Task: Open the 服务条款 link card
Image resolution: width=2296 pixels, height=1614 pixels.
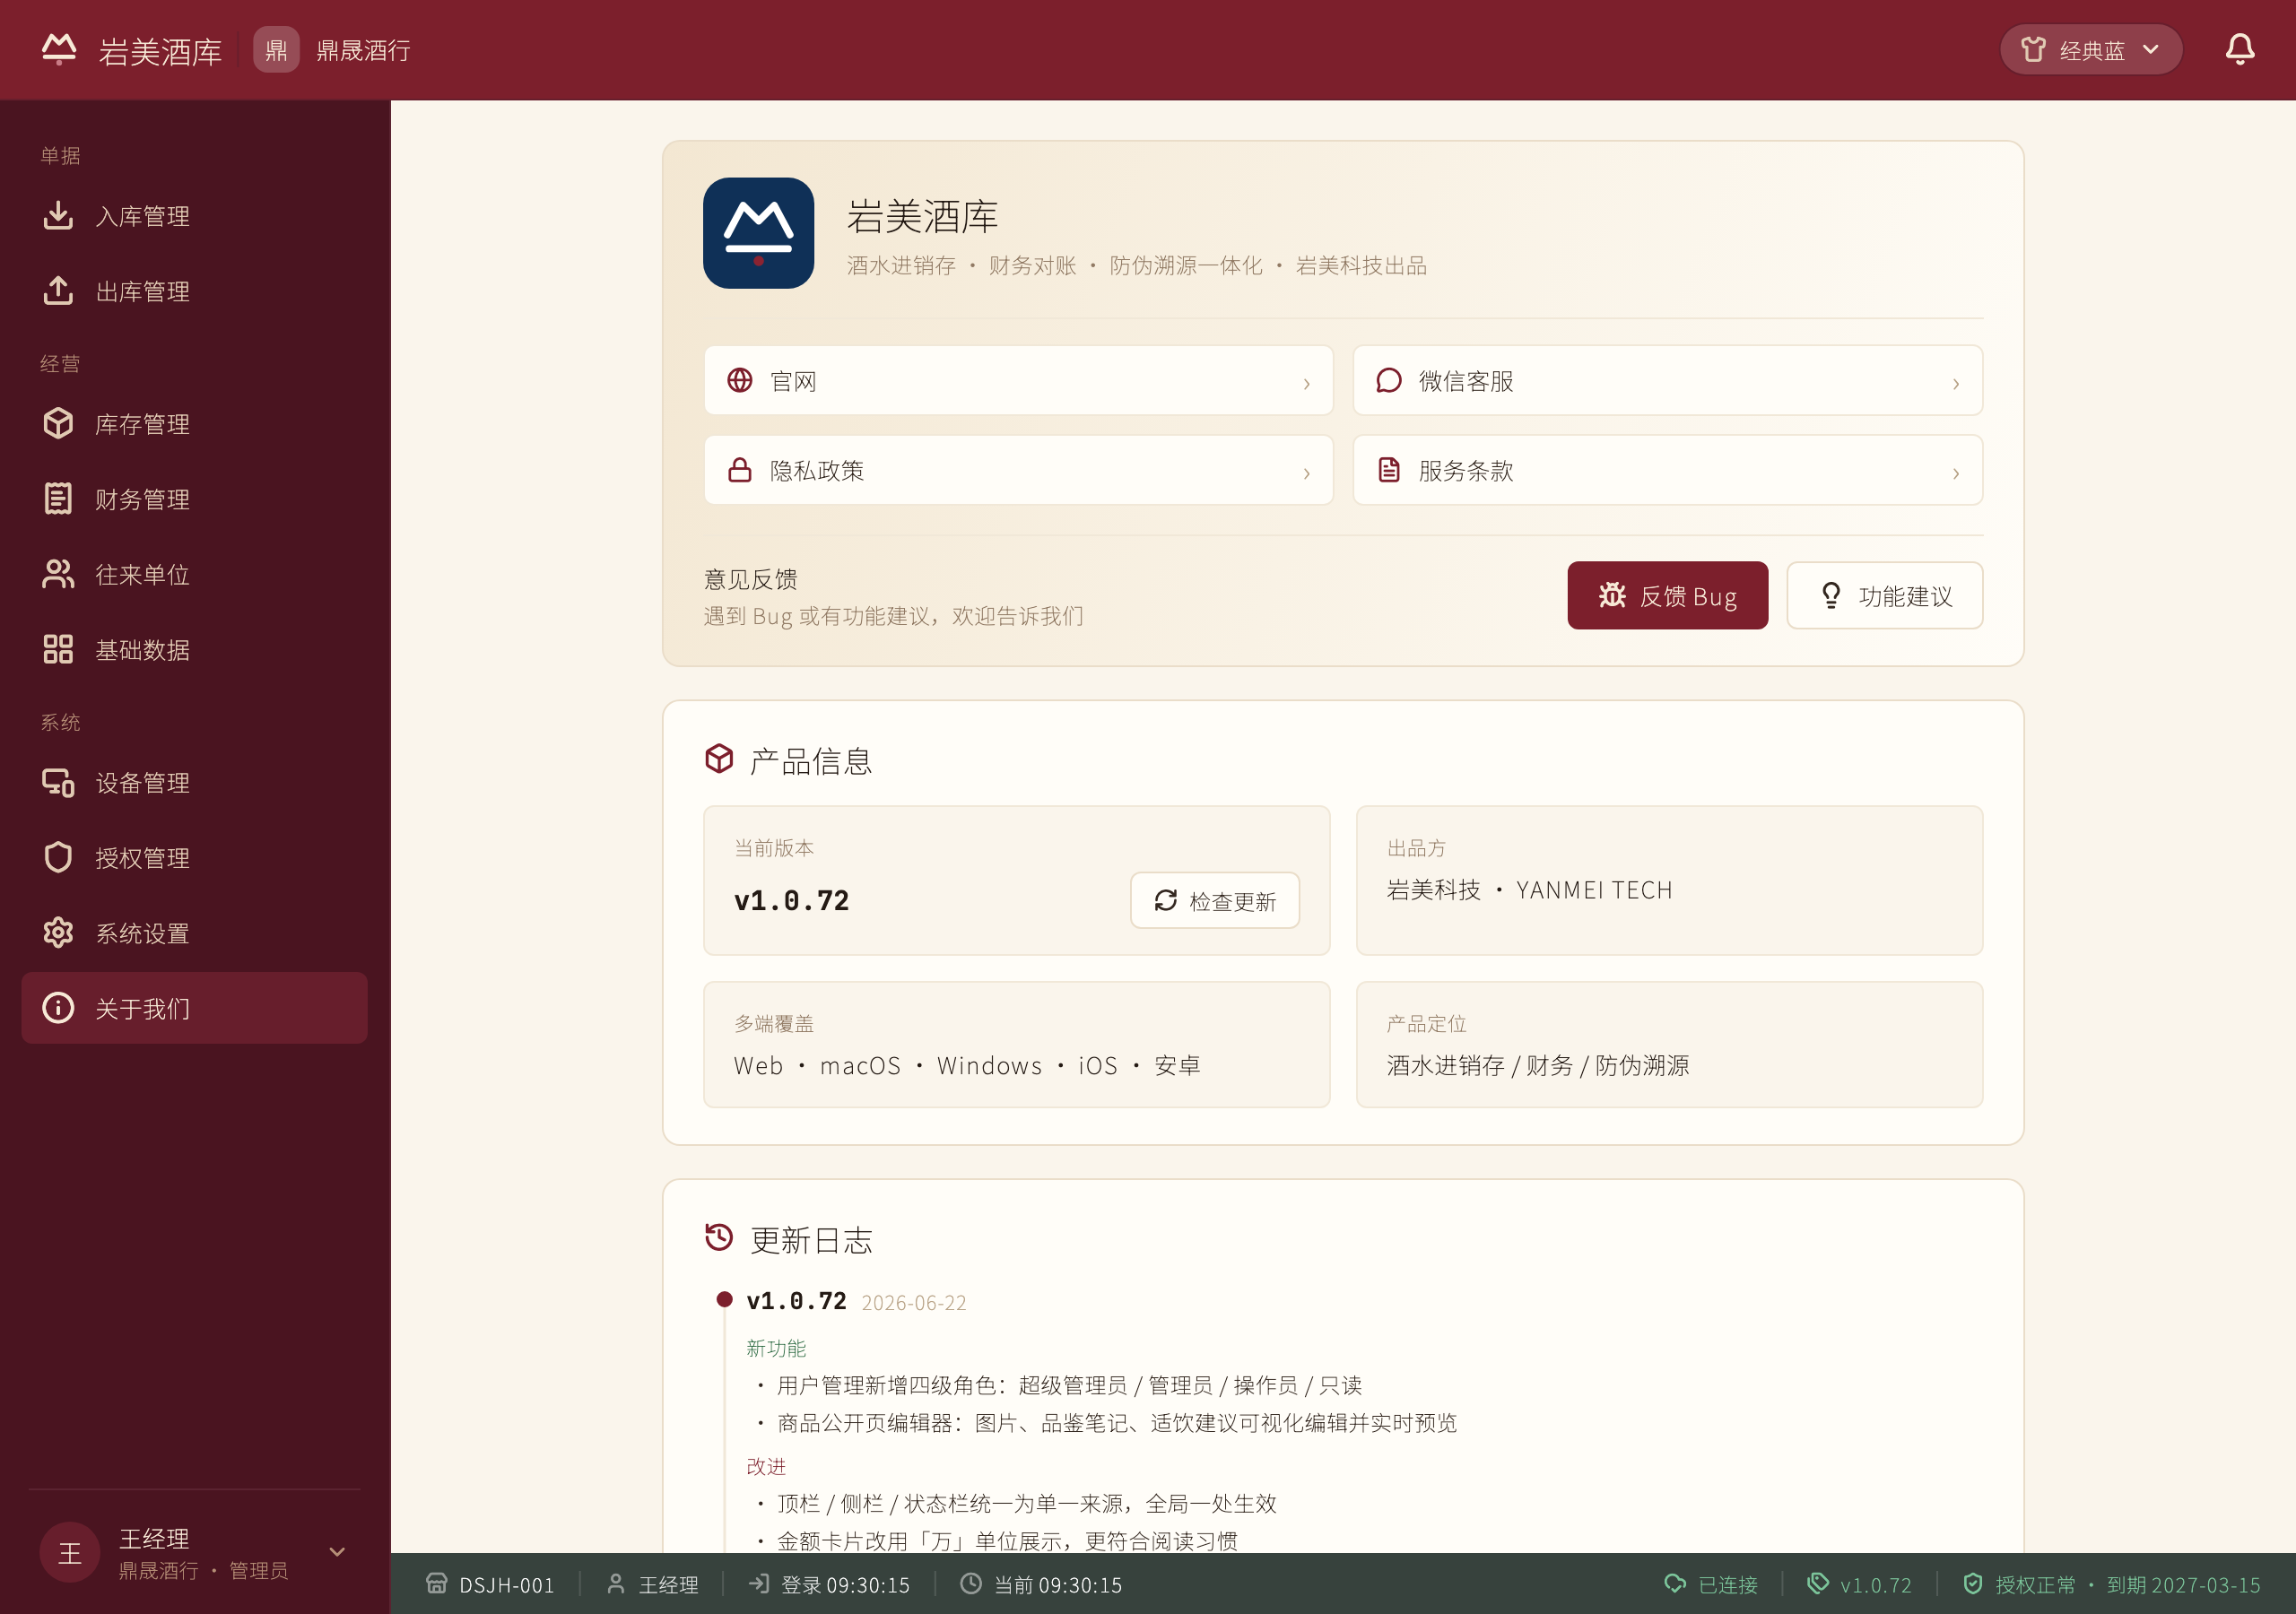Action: point(1667,470)
